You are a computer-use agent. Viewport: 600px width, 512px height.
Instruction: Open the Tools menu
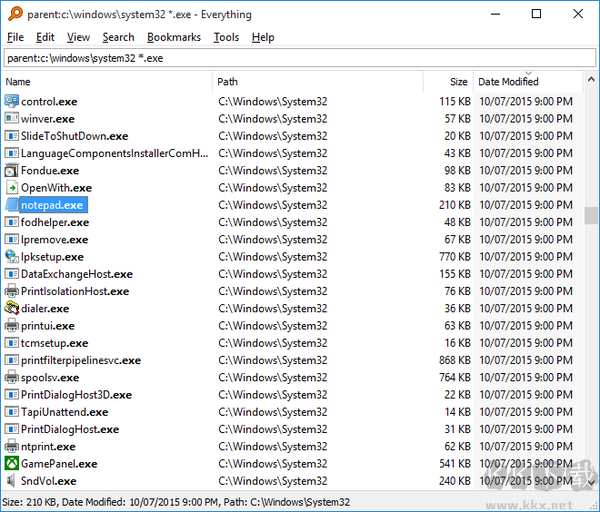click(226, 37)
